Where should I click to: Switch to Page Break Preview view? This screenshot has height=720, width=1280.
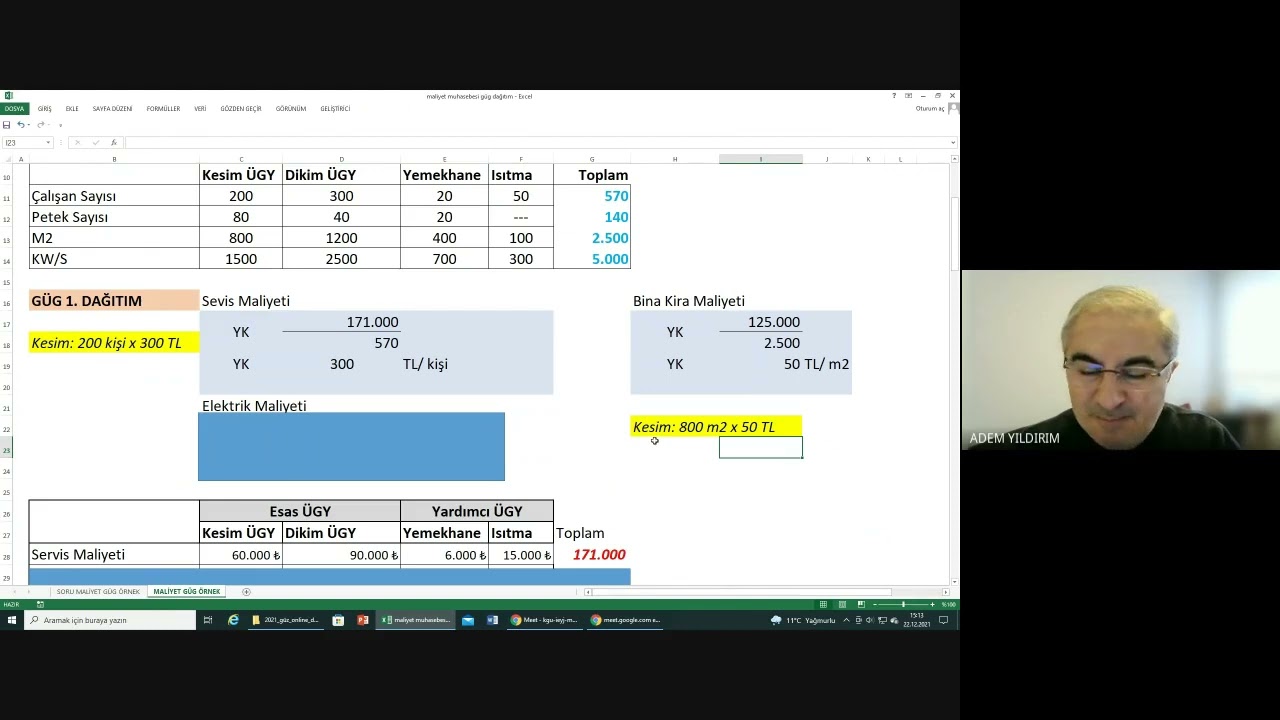(860, 604)
